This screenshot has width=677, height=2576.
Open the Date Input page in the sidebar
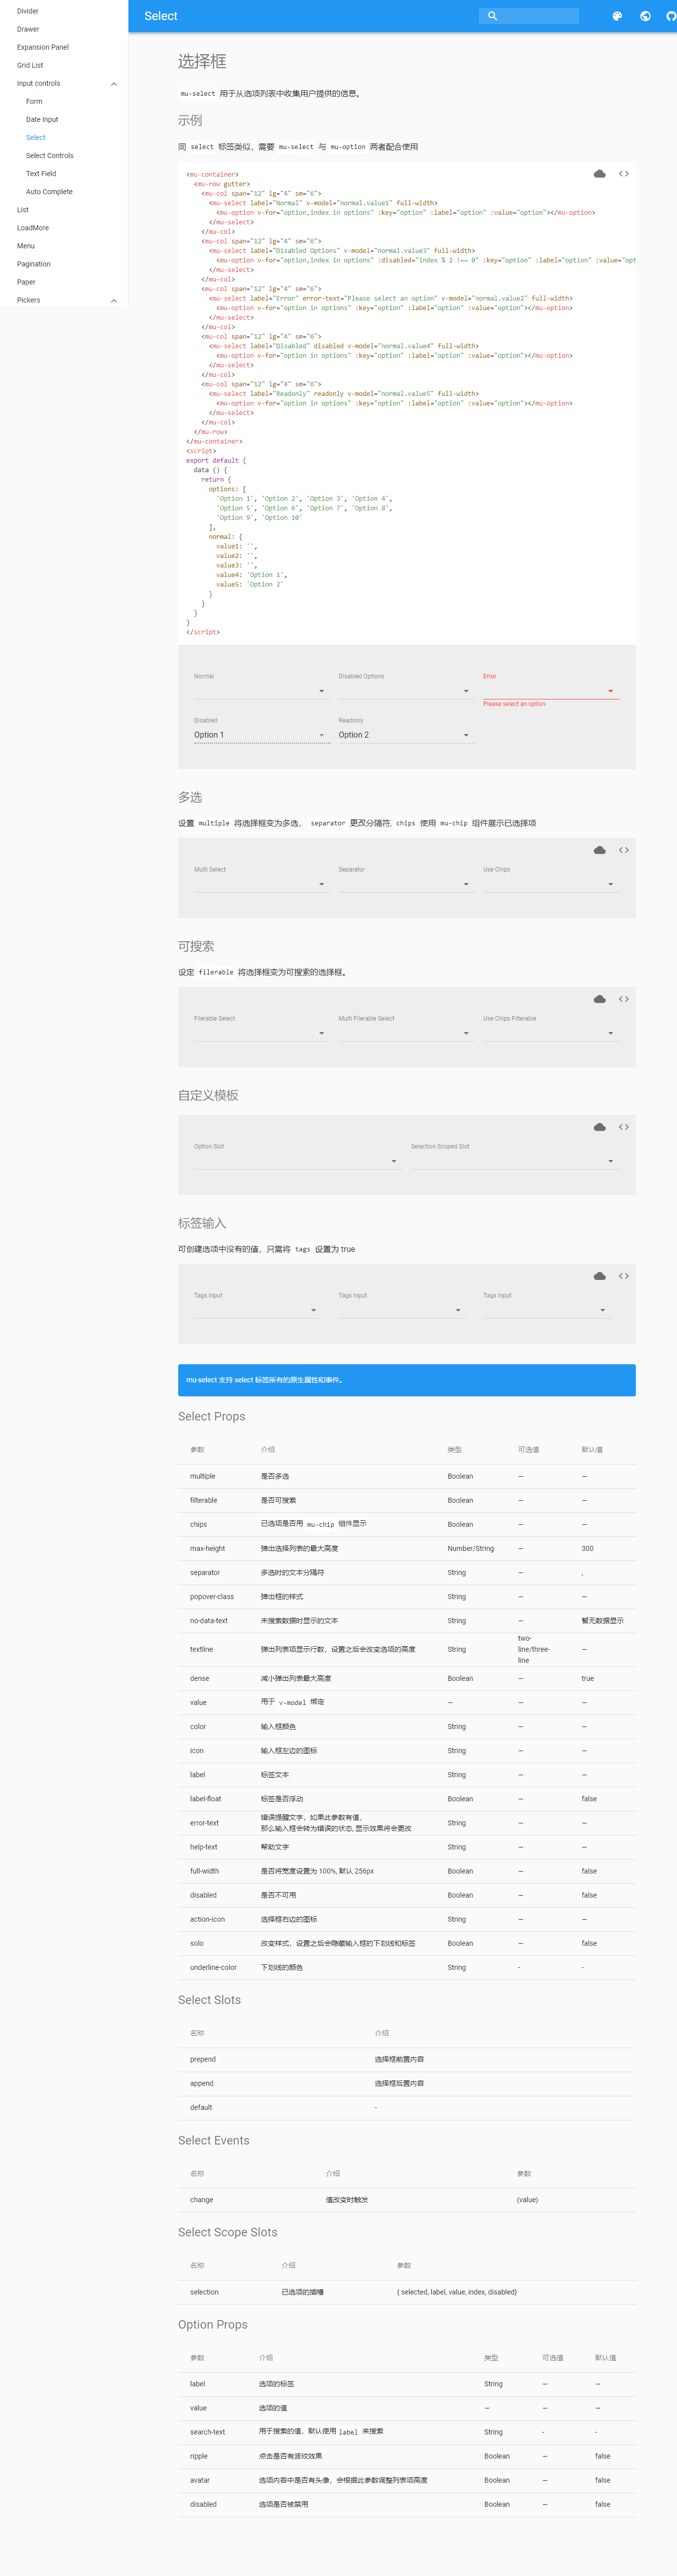coord(42,119)
